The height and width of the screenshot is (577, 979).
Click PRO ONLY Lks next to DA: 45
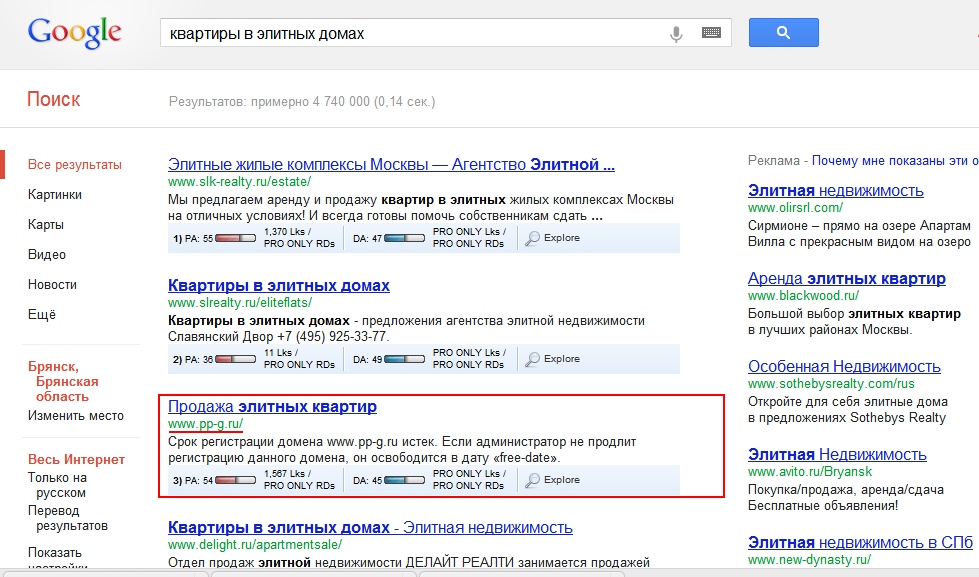coord(470,474)
